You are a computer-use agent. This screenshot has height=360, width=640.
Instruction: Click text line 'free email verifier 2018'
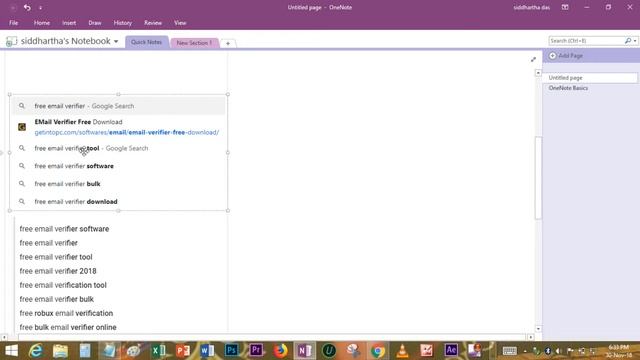[x=58, y=271]
